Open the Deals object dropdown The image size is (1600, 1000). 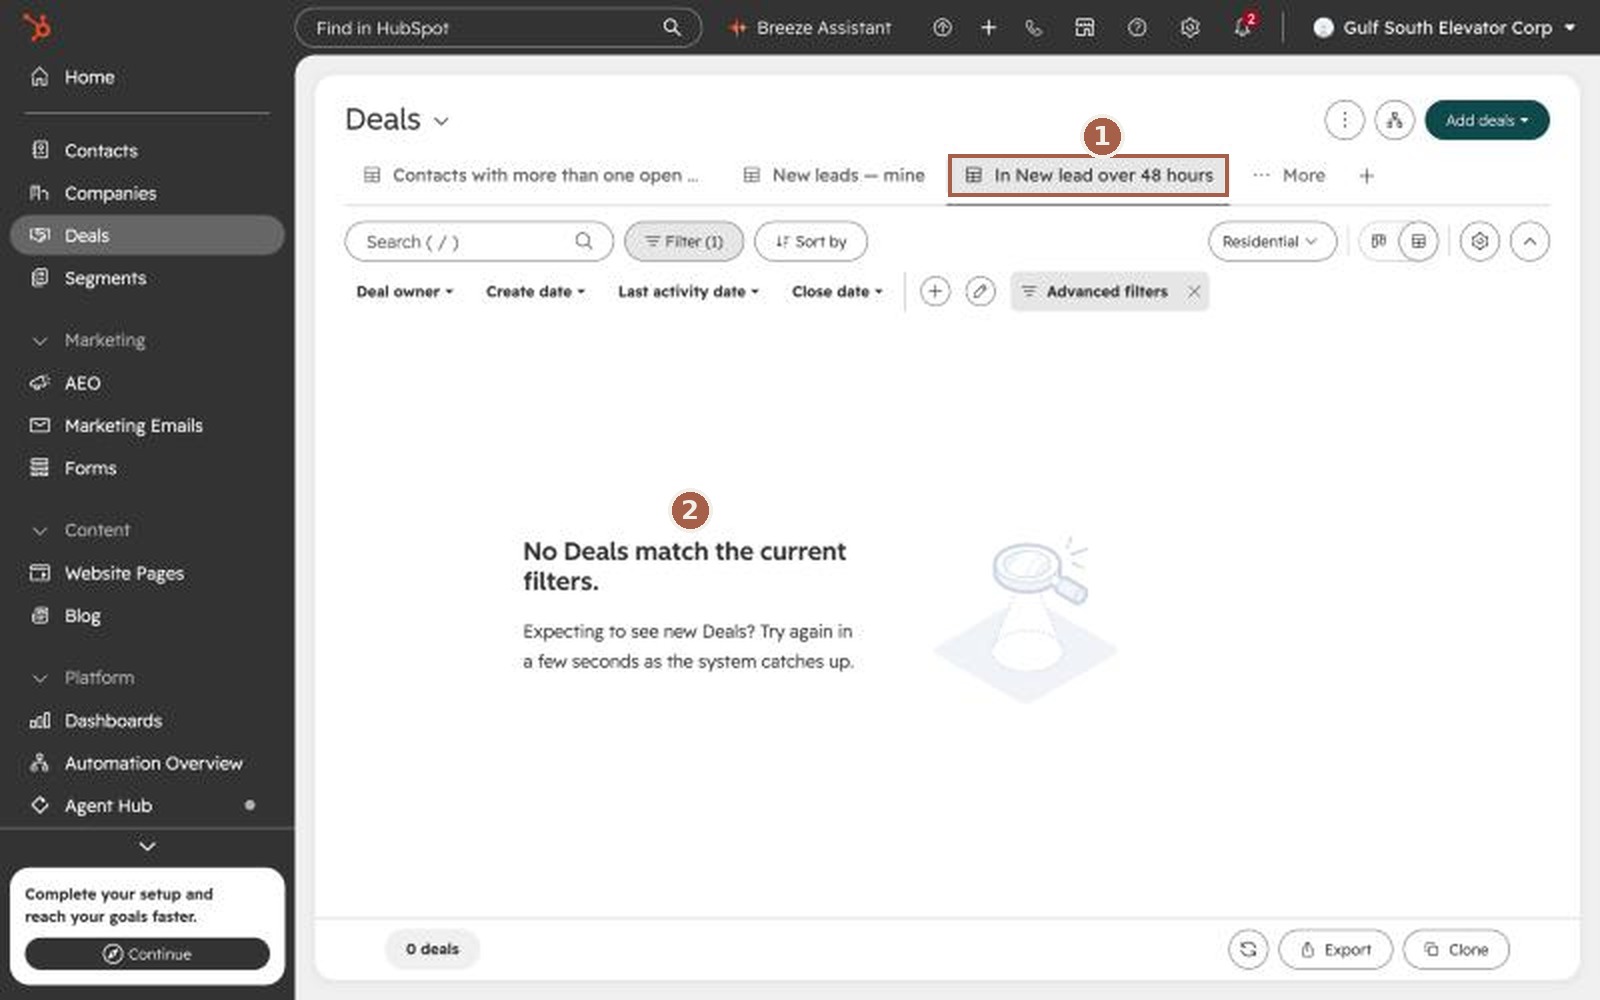tap(397, 120)
